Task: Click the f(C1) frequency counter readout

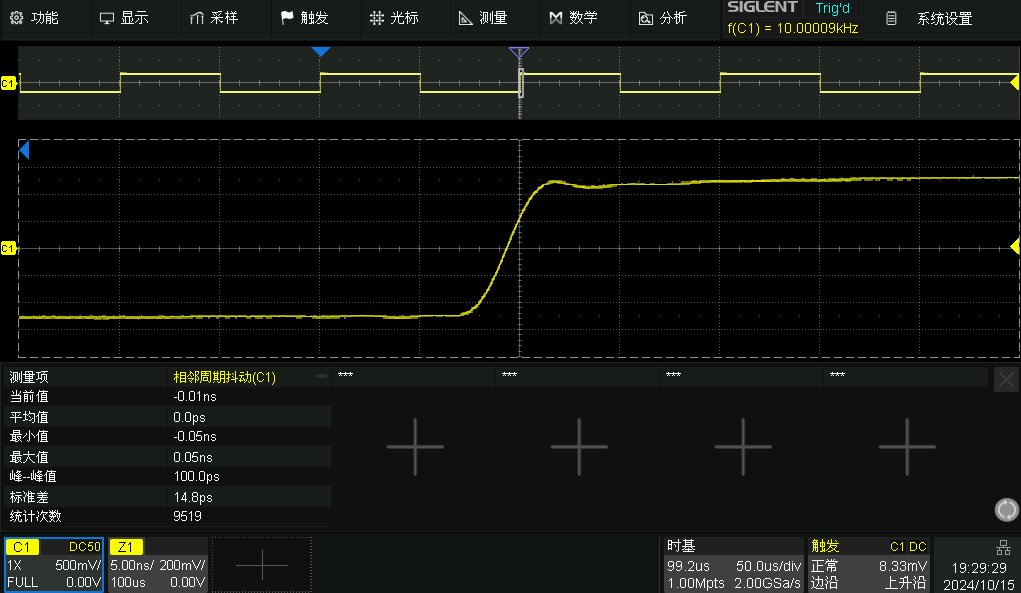Action: point(792,29)
